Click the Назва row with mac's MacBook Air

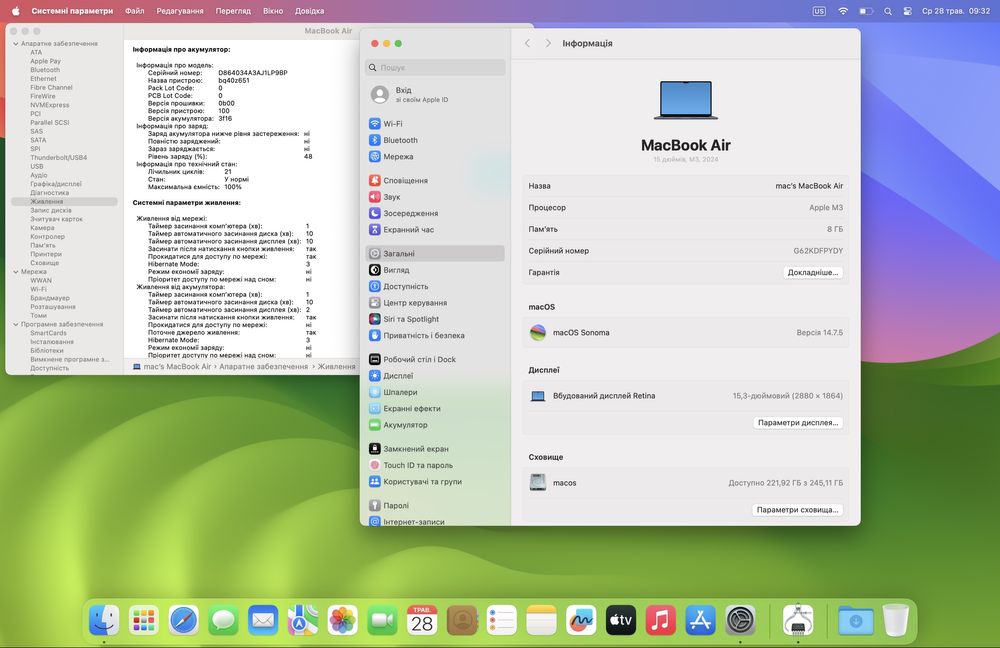686,186
